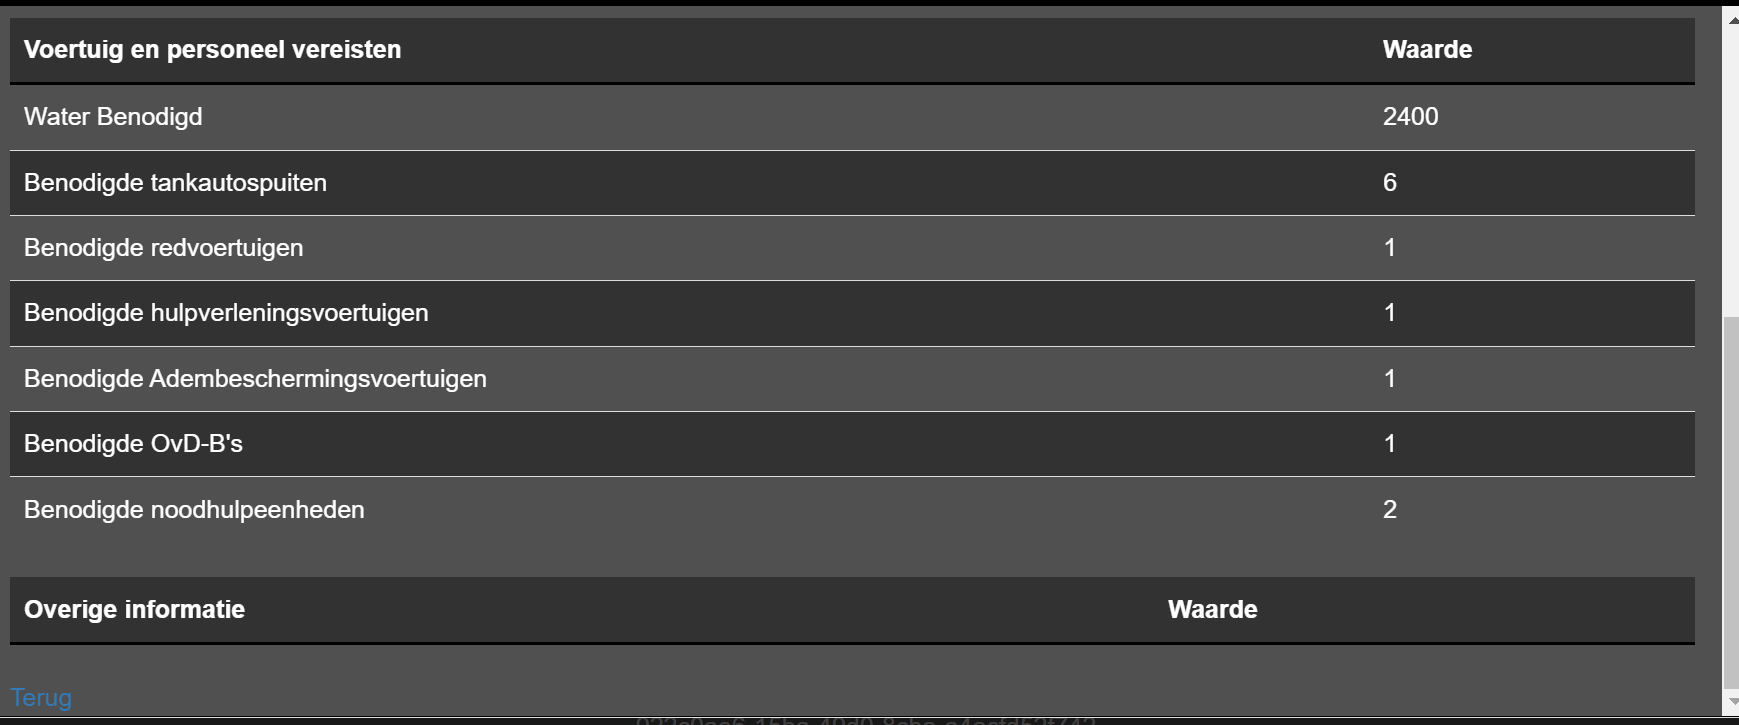Select the 'Voertuig en personeel vereisten' header

[212, 49]
